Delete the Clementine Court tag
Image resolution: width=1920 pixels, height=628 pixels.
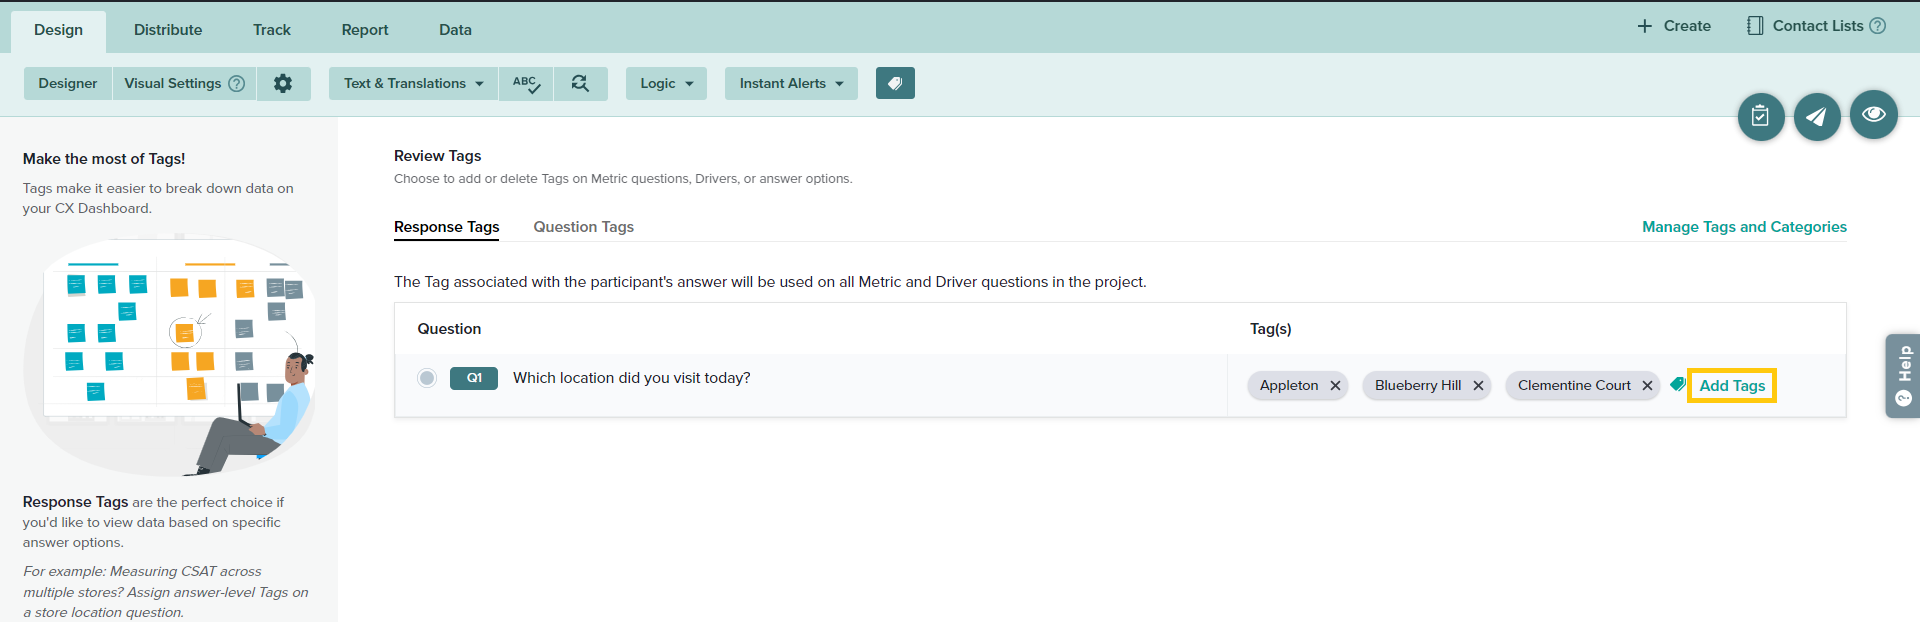(1647, 386)
